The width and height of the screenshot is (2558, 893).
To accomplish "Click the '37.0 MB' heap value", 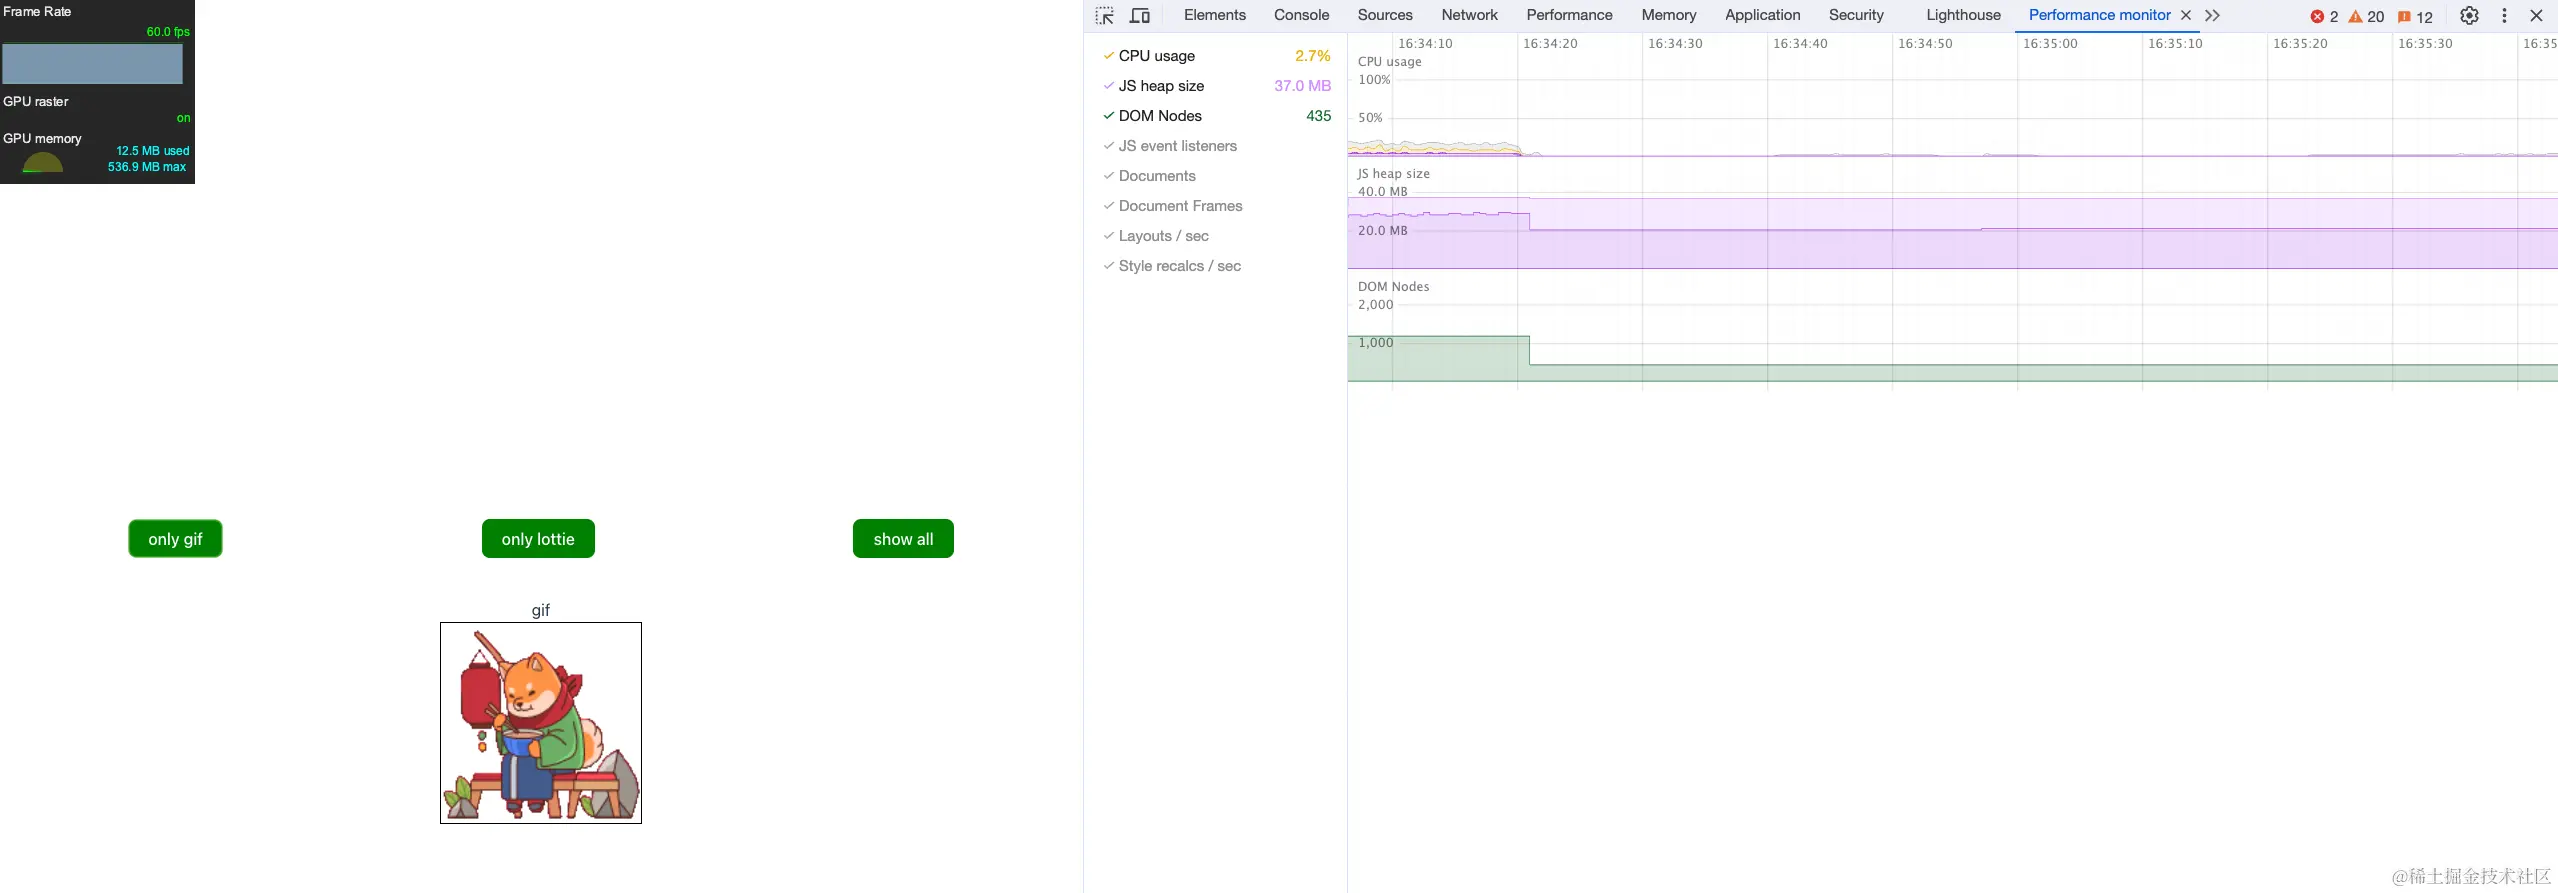I will (1302, 86).
